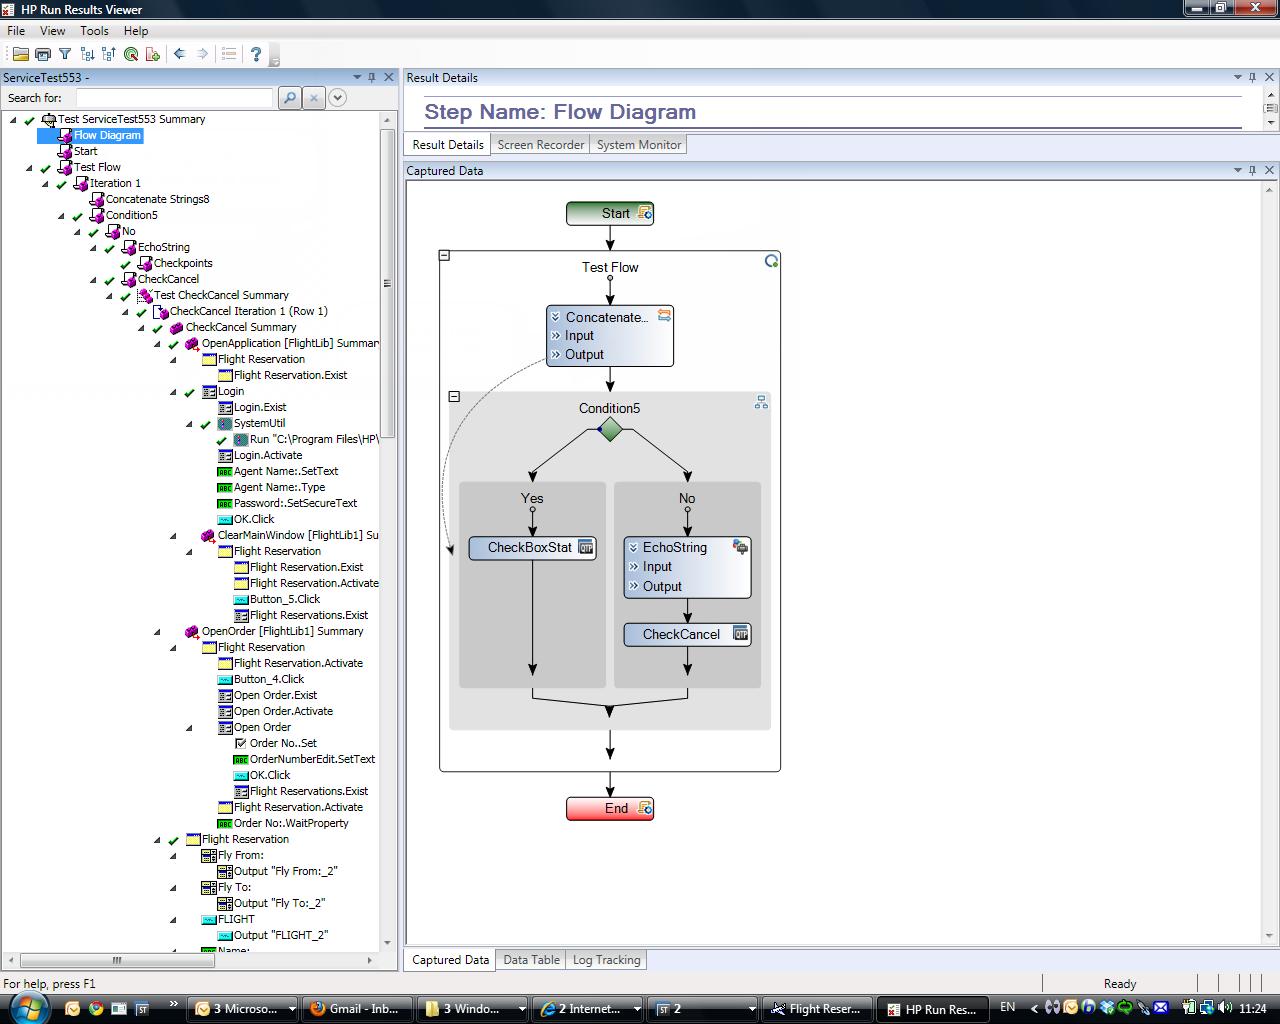Viewport: 1280px width, 1024px height.
Task: Click inside the Search for input field
Action: (174, 97)
